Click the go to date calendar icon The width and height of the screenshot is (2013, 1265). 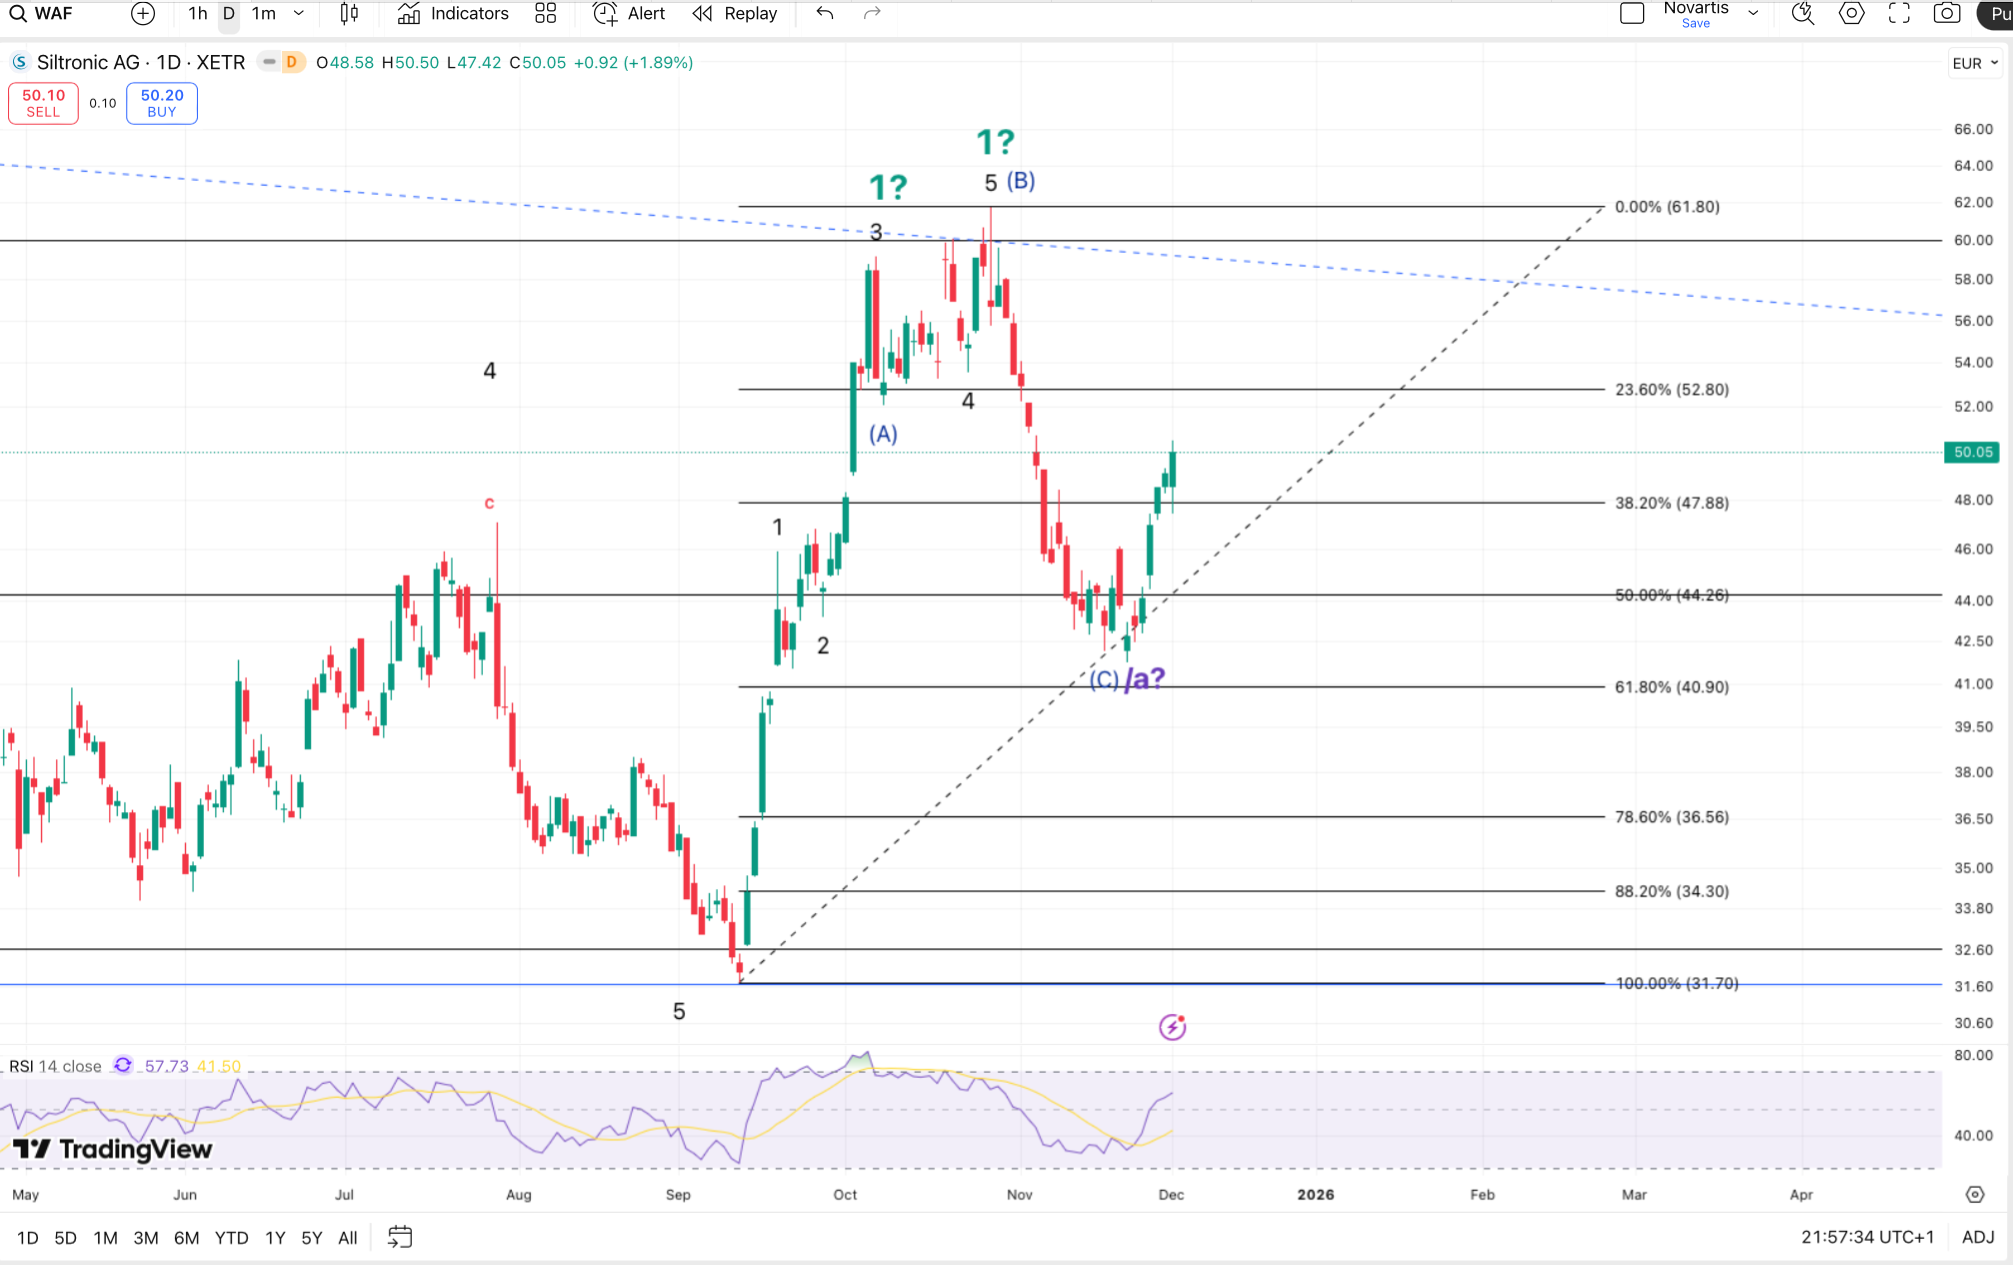pyautogui.click(x=400, y=1237)
